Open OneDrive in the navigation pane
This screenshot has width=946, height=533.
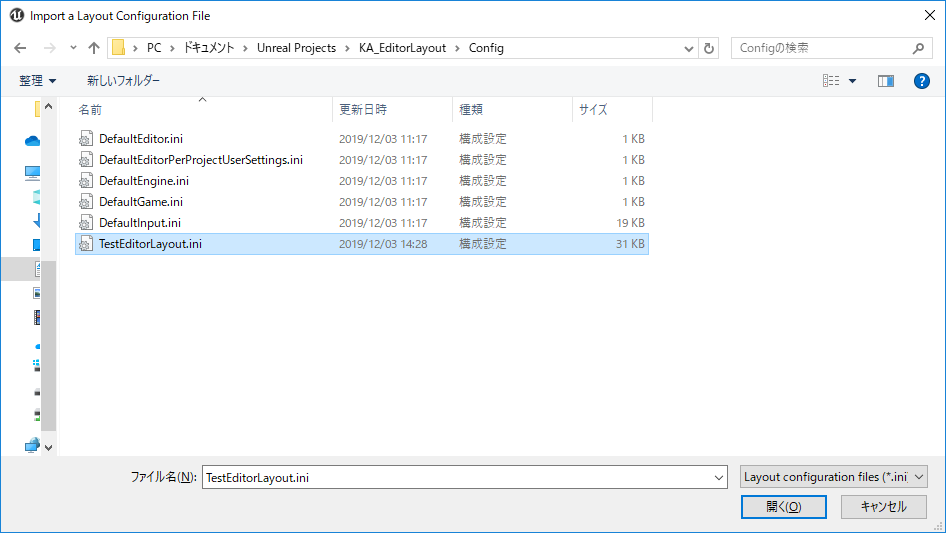click(33, 141)
